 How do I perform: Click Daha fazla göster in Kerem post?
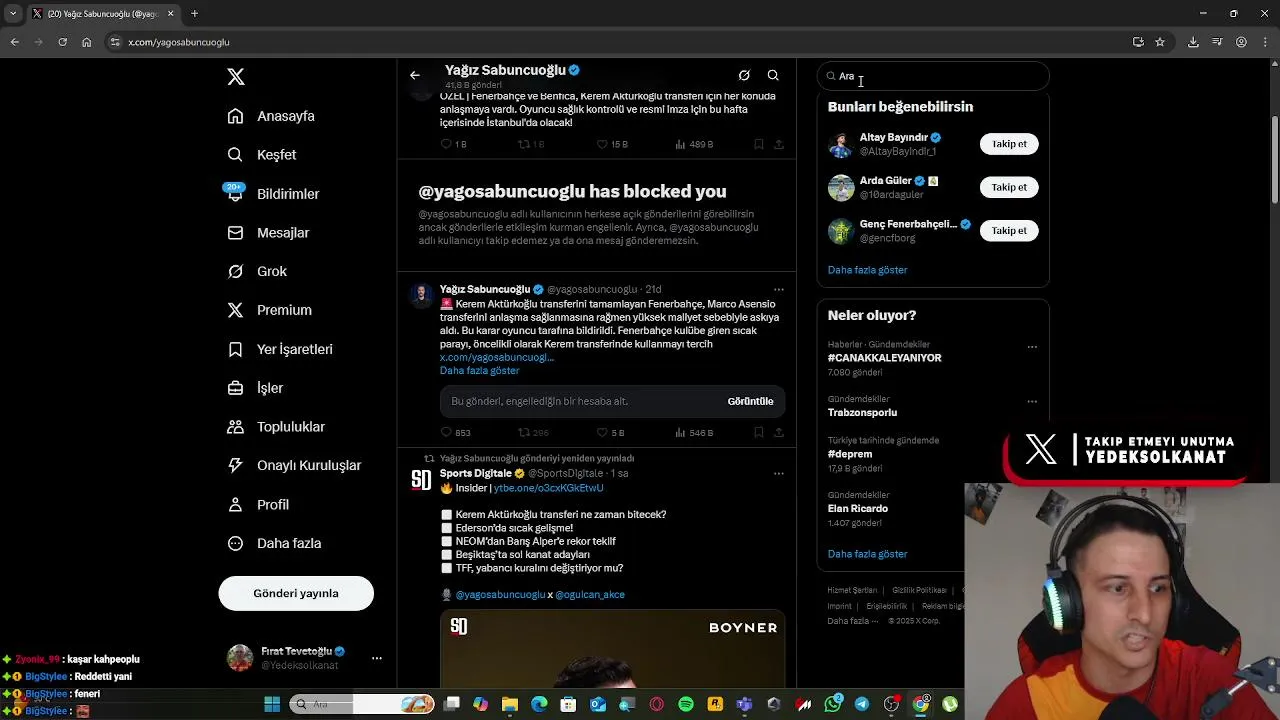tap(479, 371)
